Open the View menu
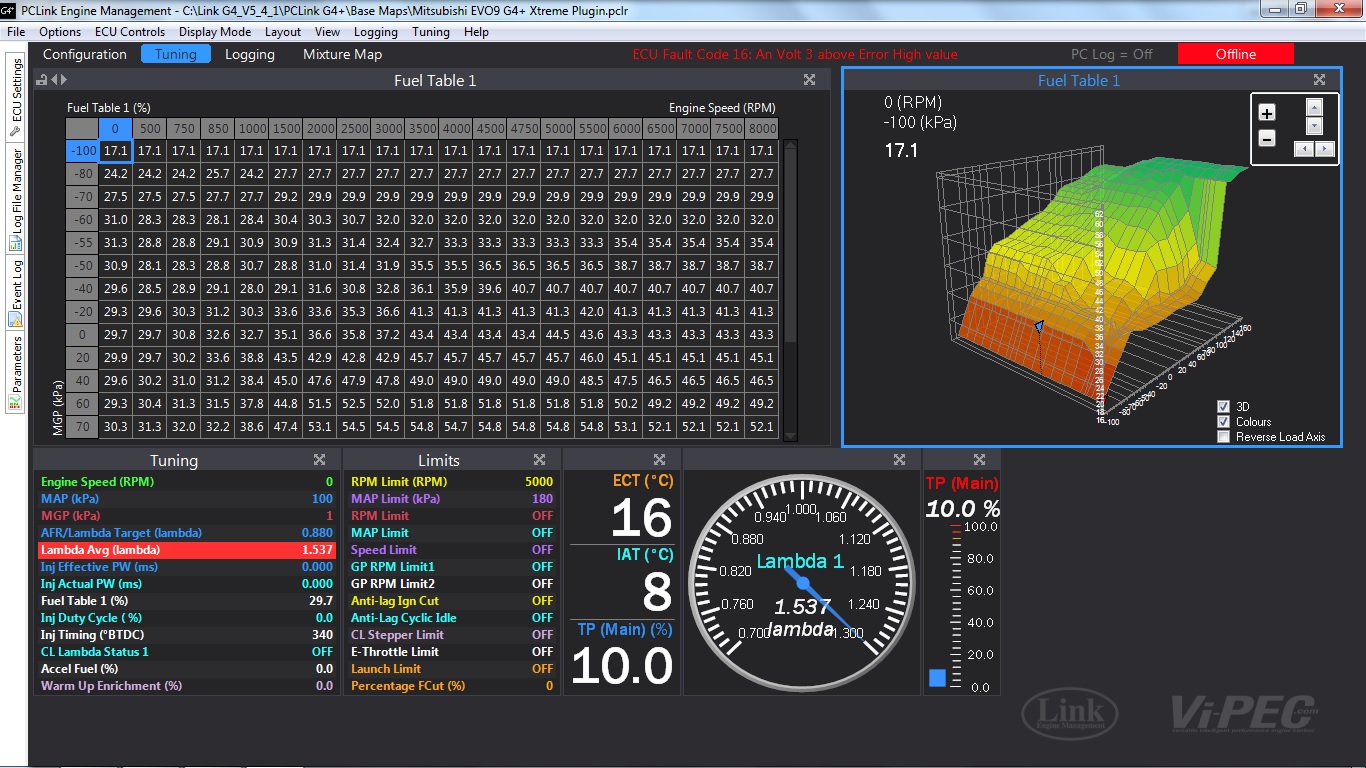This screenshot has width=1366, height=768. (x=327, y=32)
